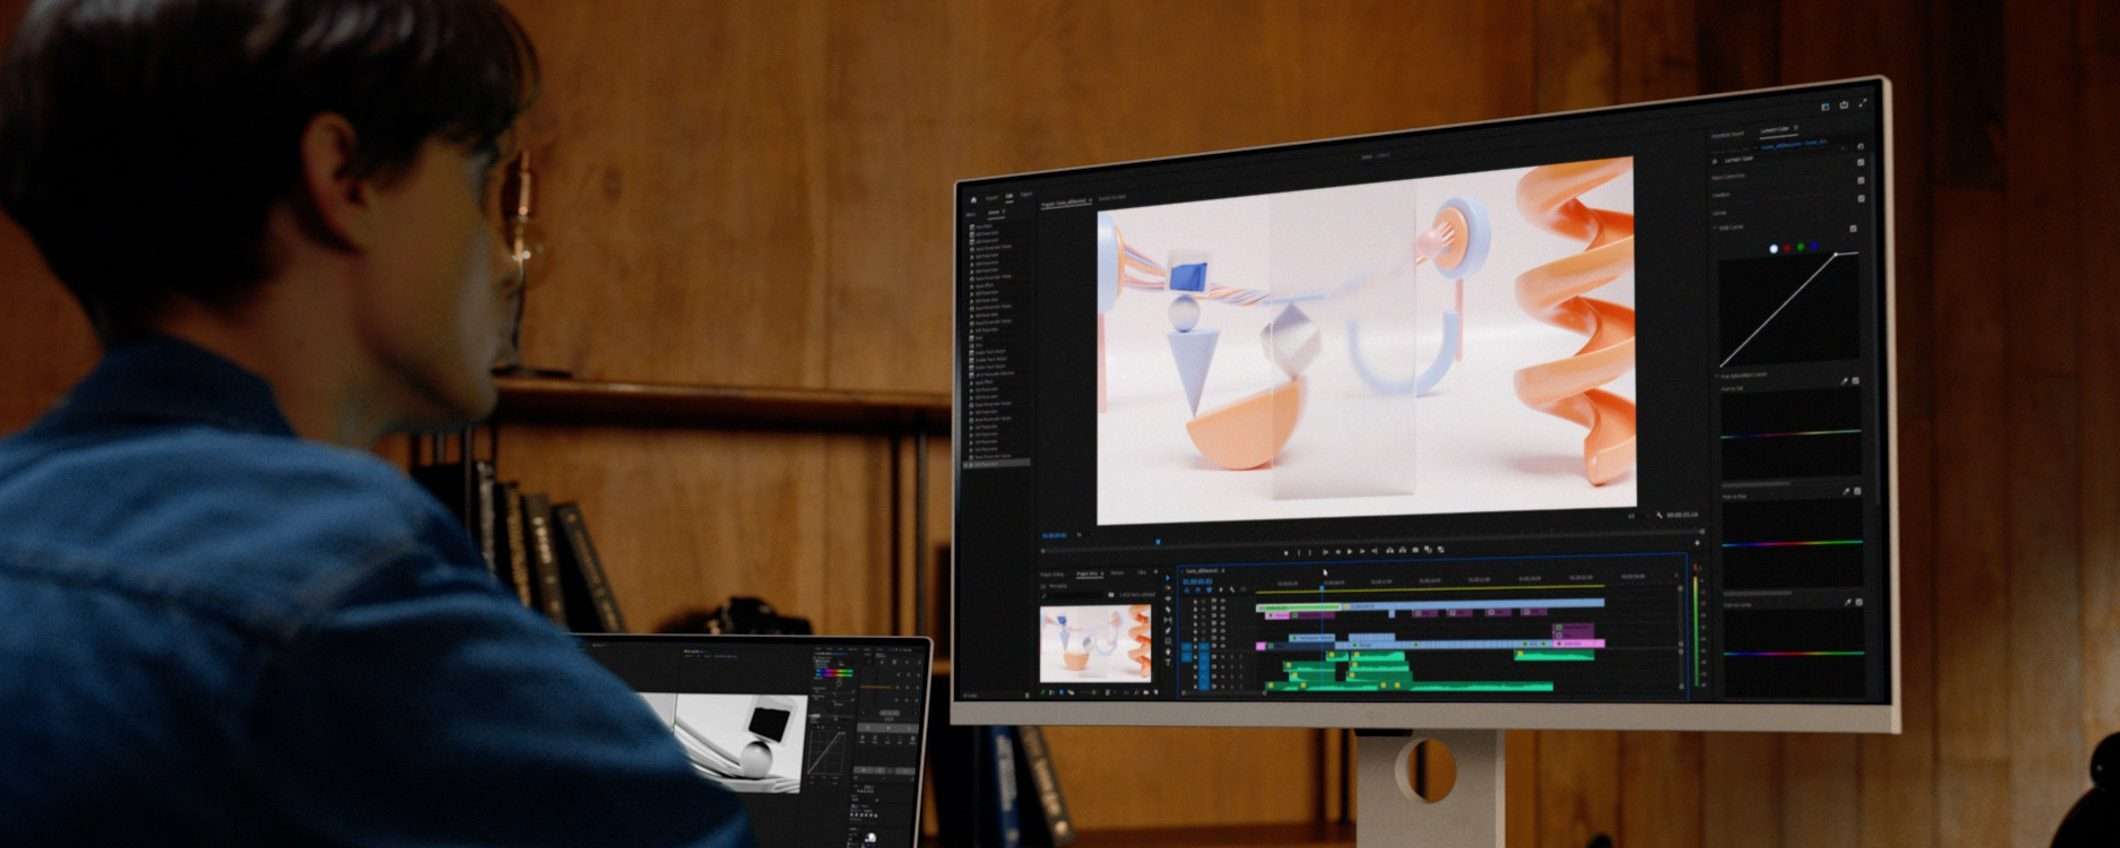The height and width of the screenshot is (848, 2120).
Task: Select the green curve channel swatch
Action: [x=1801, y=247]
